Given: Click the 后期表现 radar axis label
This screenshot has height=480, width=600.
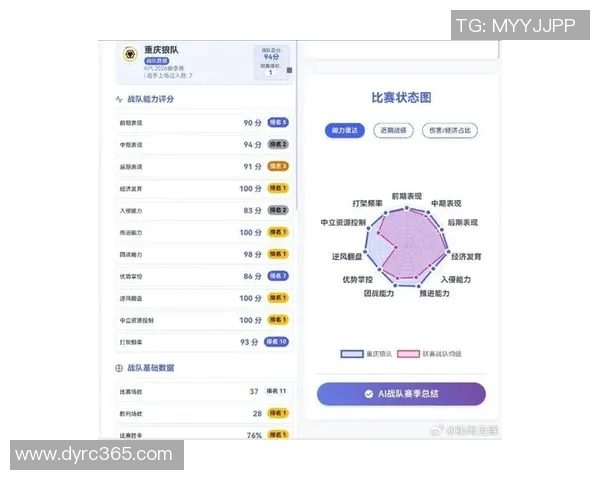Looking at the screenshot, I should tap(463, 222).
